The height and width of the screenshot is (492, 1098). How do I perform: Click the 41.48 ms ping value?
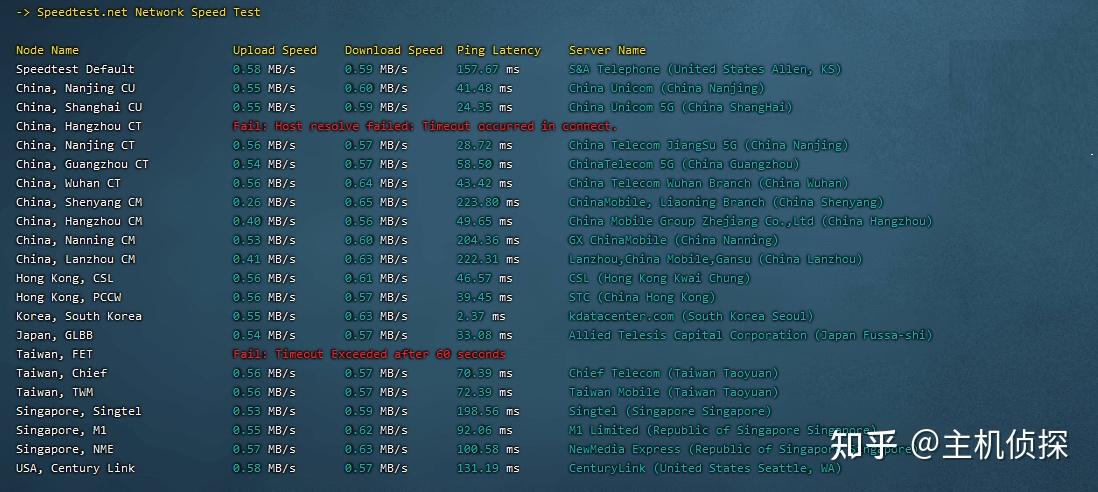(485, 88)
